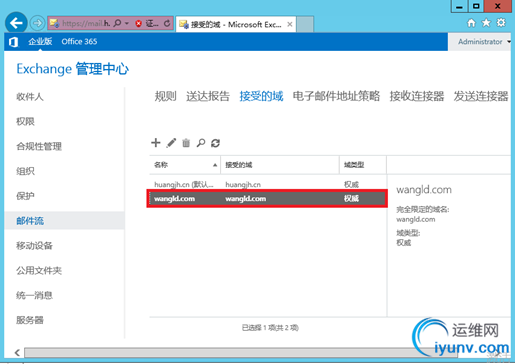Open 收件人 in the left navigation

(x=30, y=97)
